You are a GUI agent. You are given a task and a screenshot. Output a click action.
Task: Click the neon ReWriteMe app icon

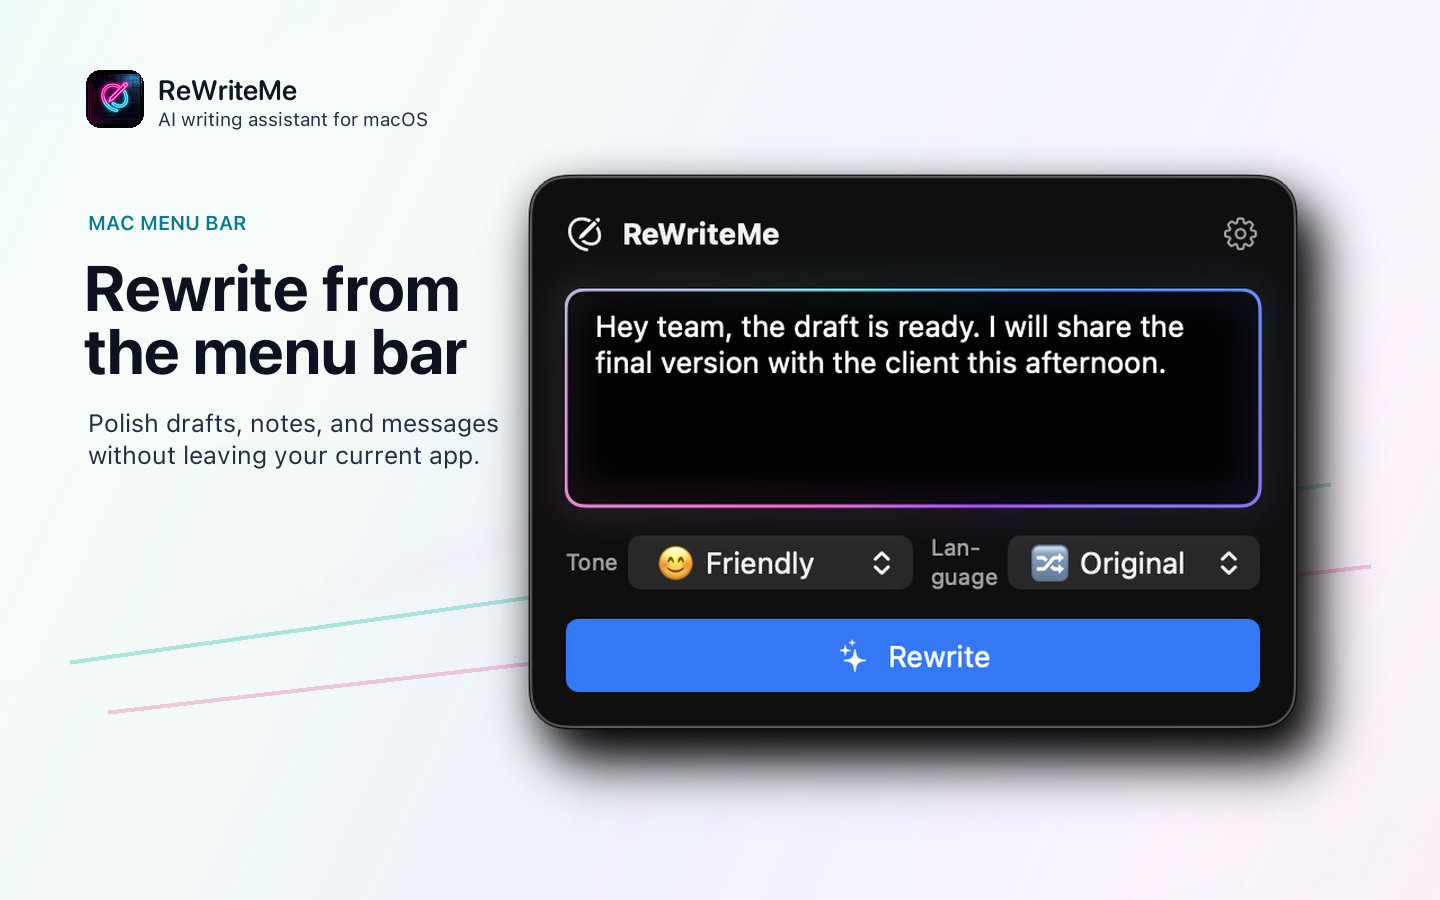click(115, 99)
